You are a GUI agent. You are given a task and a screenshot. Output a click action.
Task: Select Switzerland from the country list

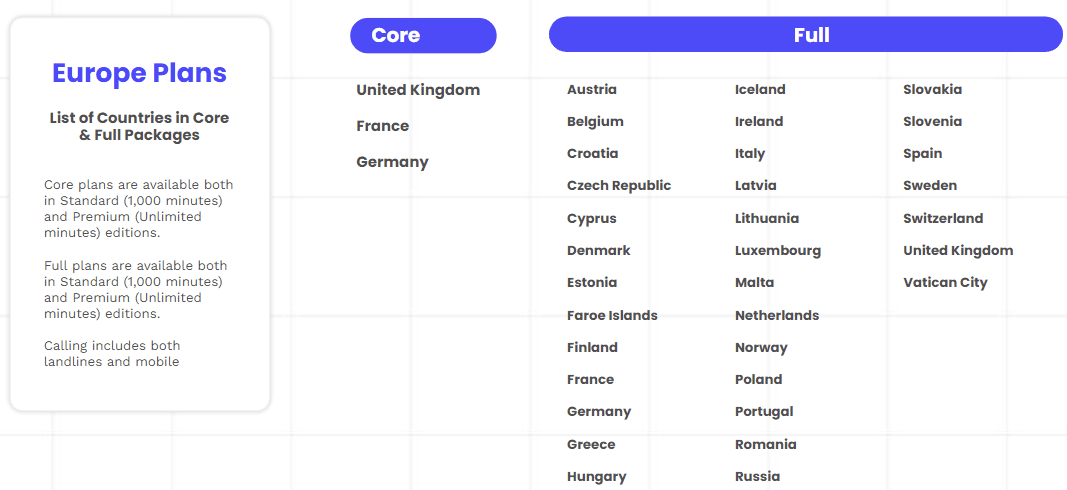point(942,218)
